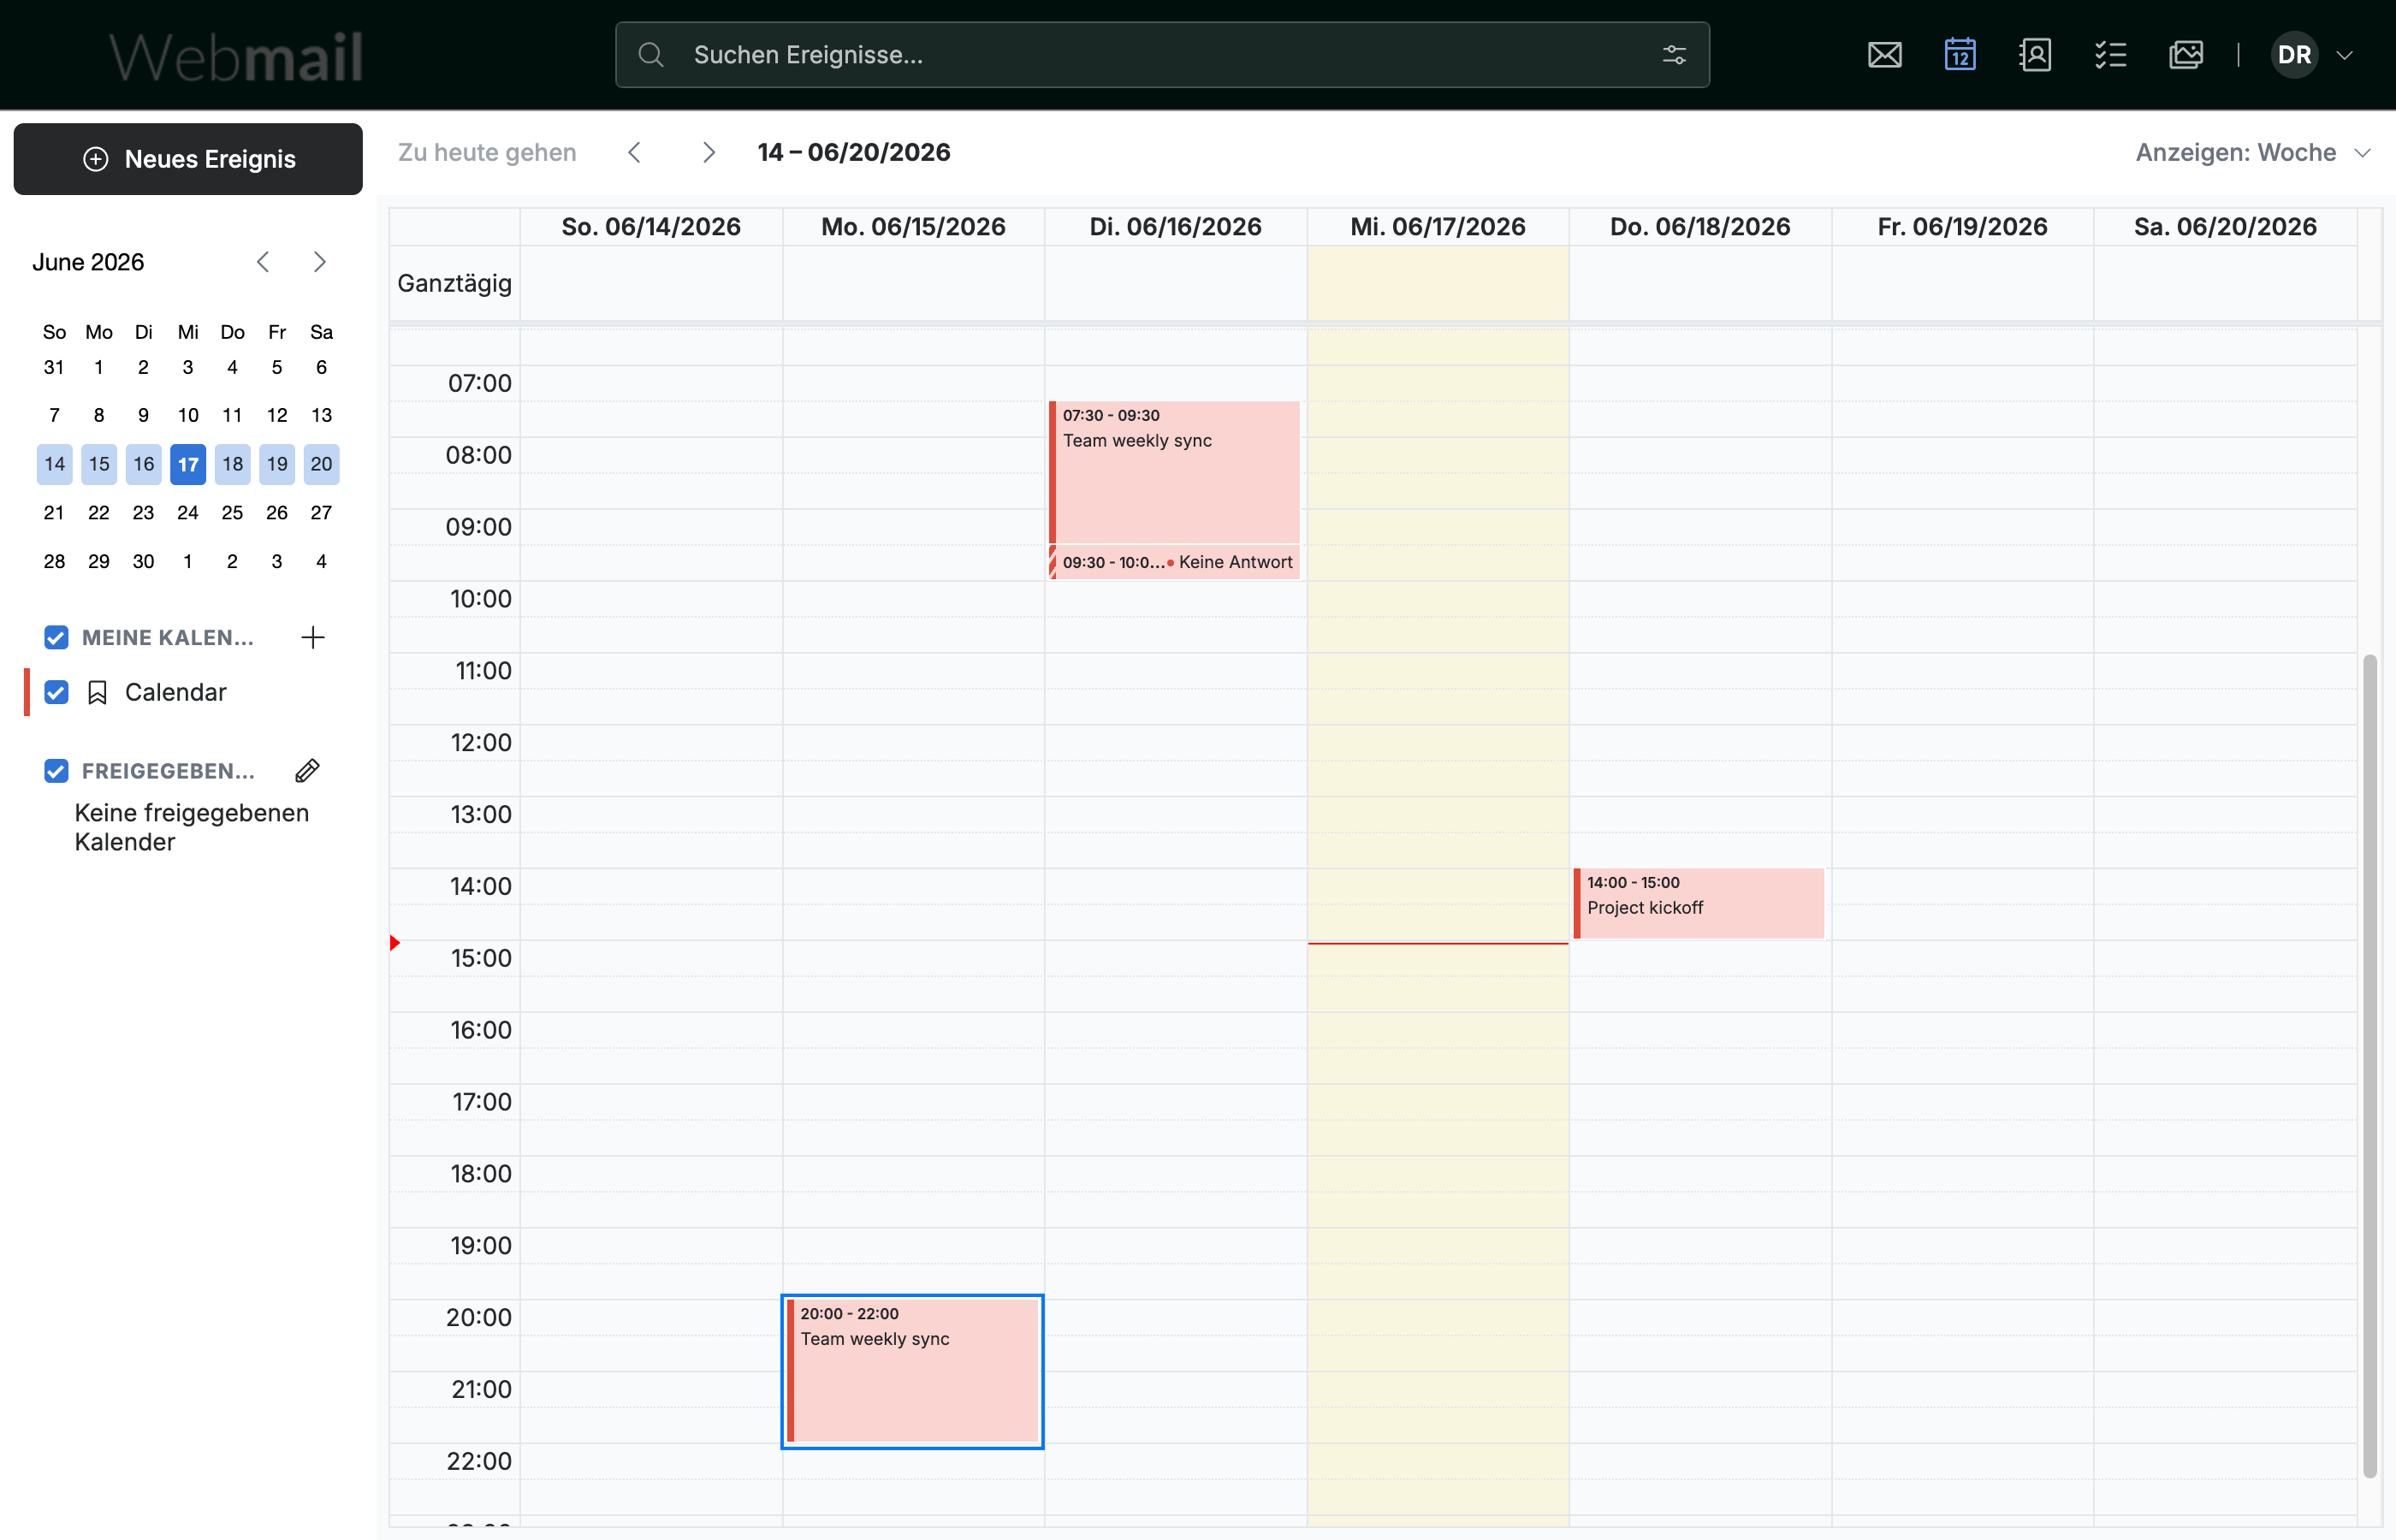
Task: Click the So. 06/14/2026 column header
Action: click(x=651, y=227)
